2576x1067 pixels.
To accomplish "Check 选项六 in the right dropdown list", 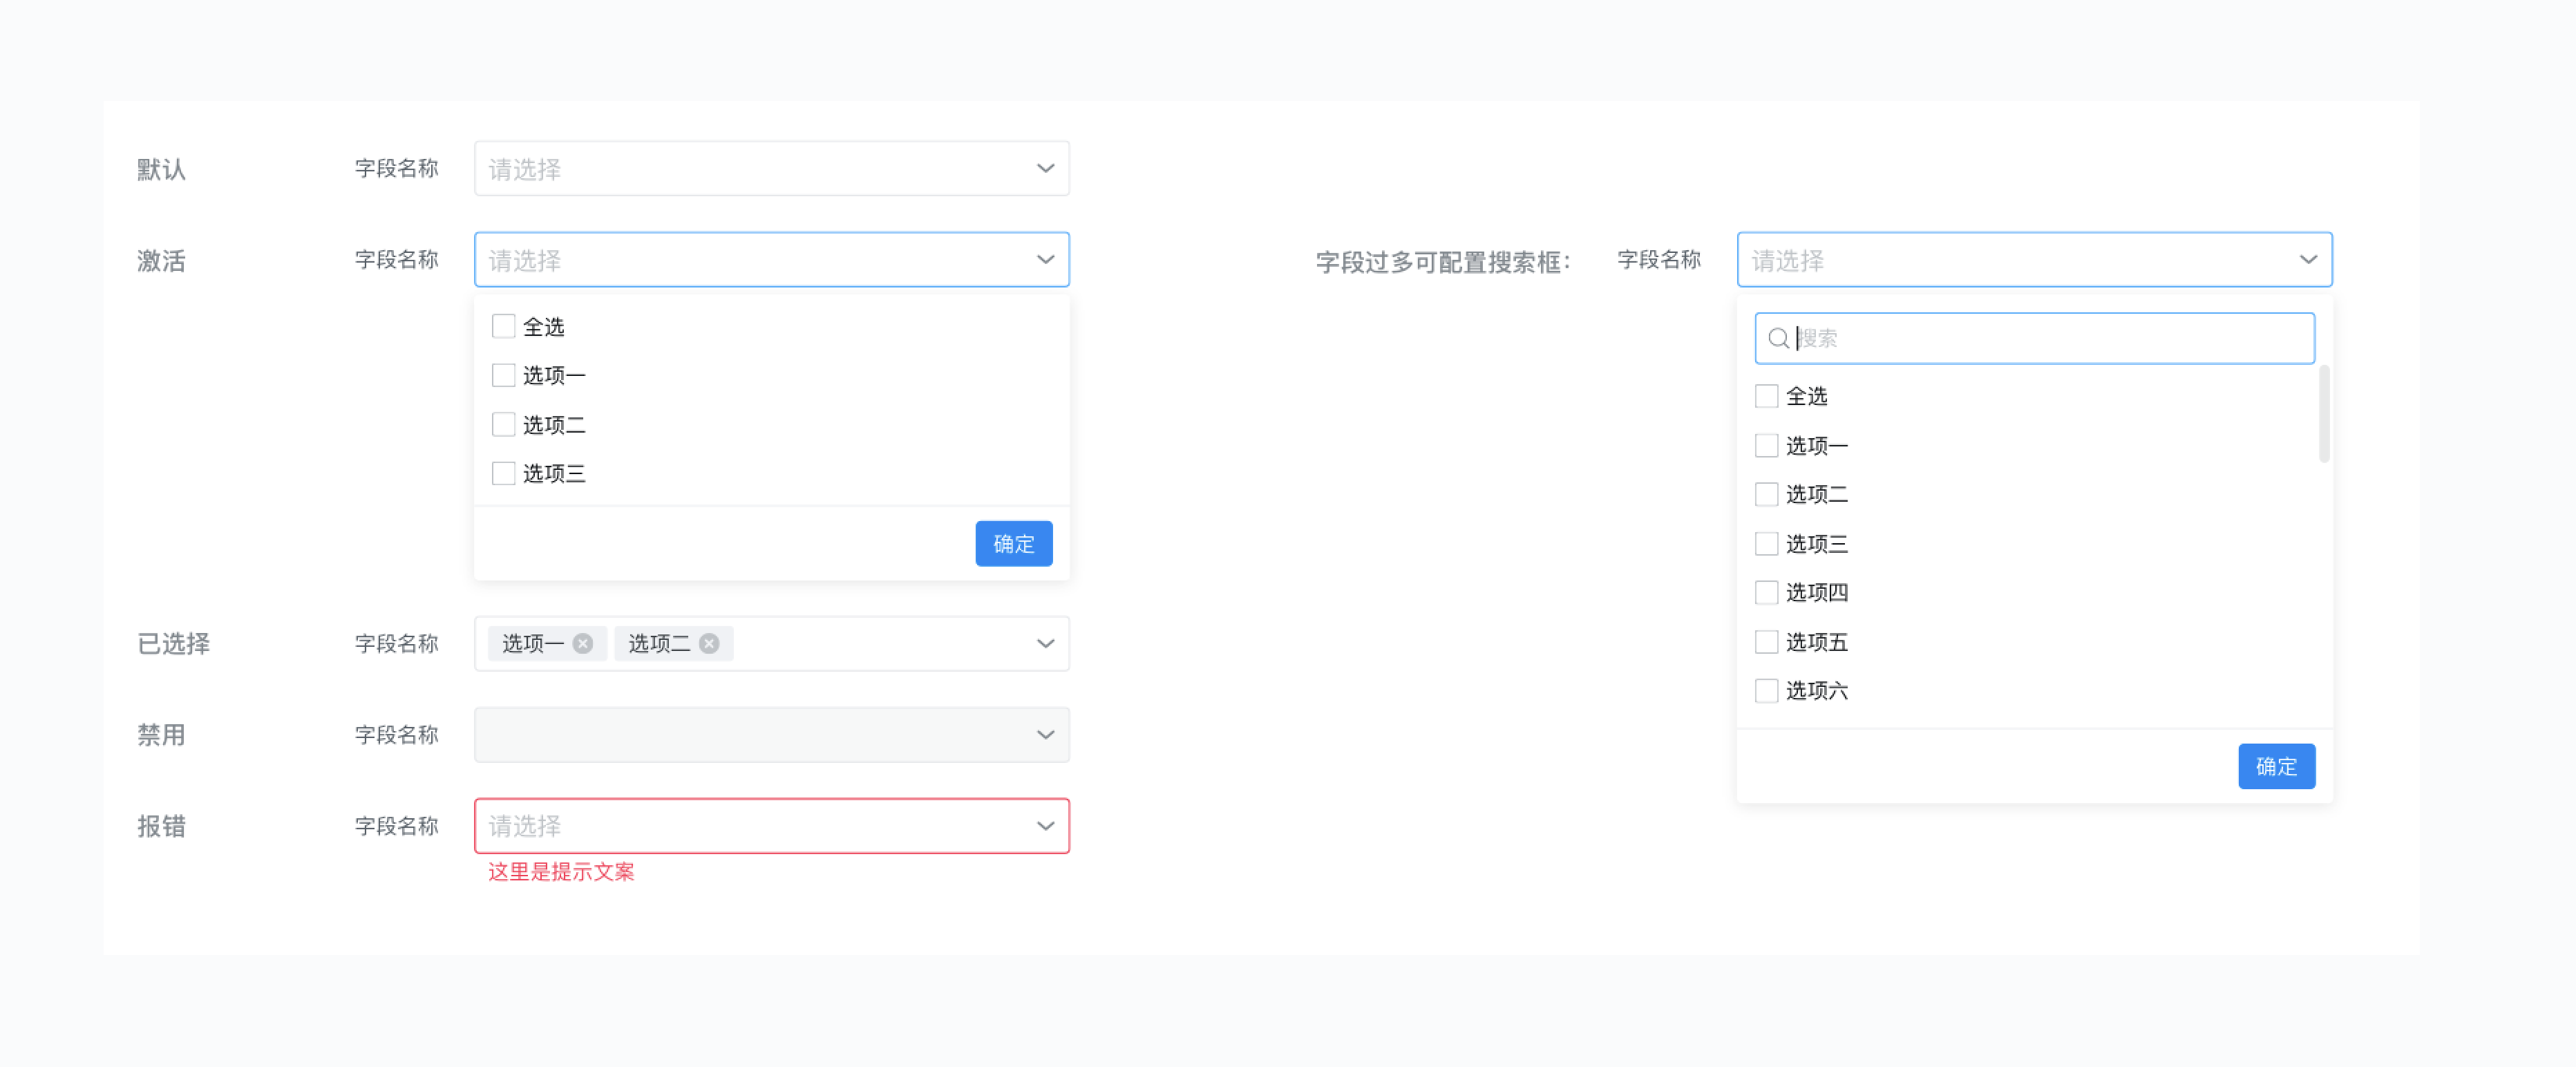I will click(1767, 690).
